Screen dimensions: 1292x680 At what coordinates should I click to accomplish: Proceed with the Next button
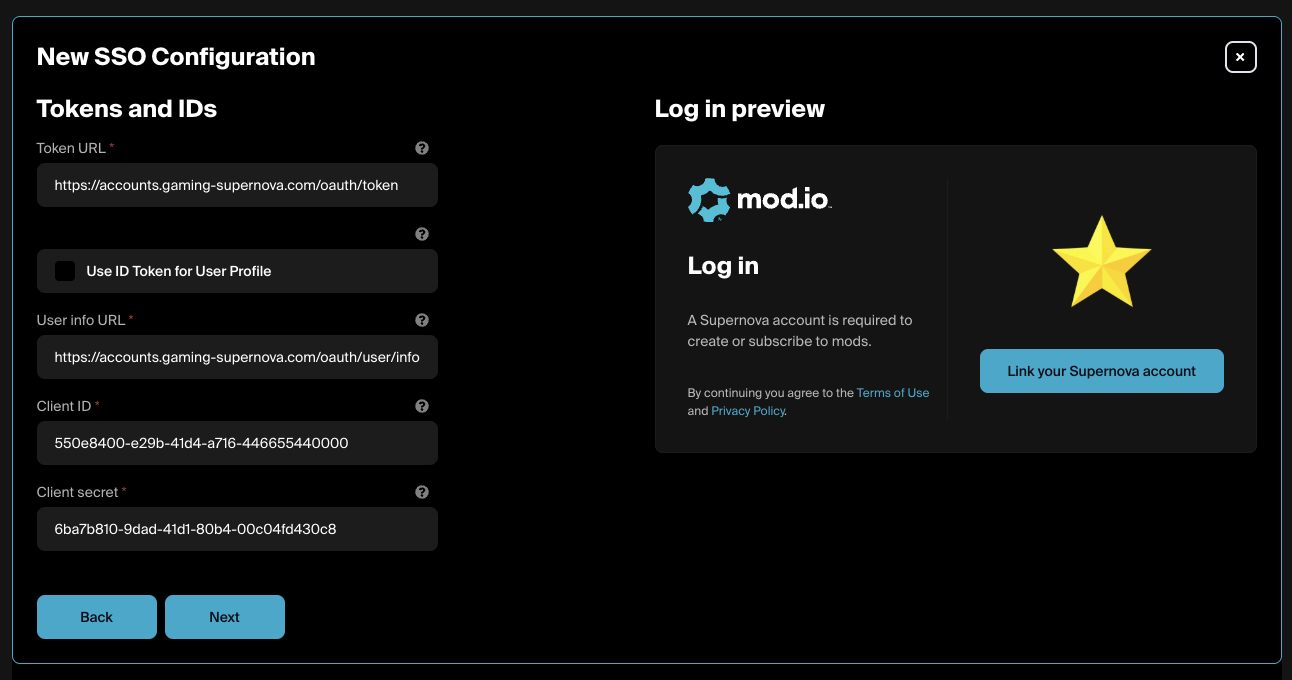(x=225, y=617)
